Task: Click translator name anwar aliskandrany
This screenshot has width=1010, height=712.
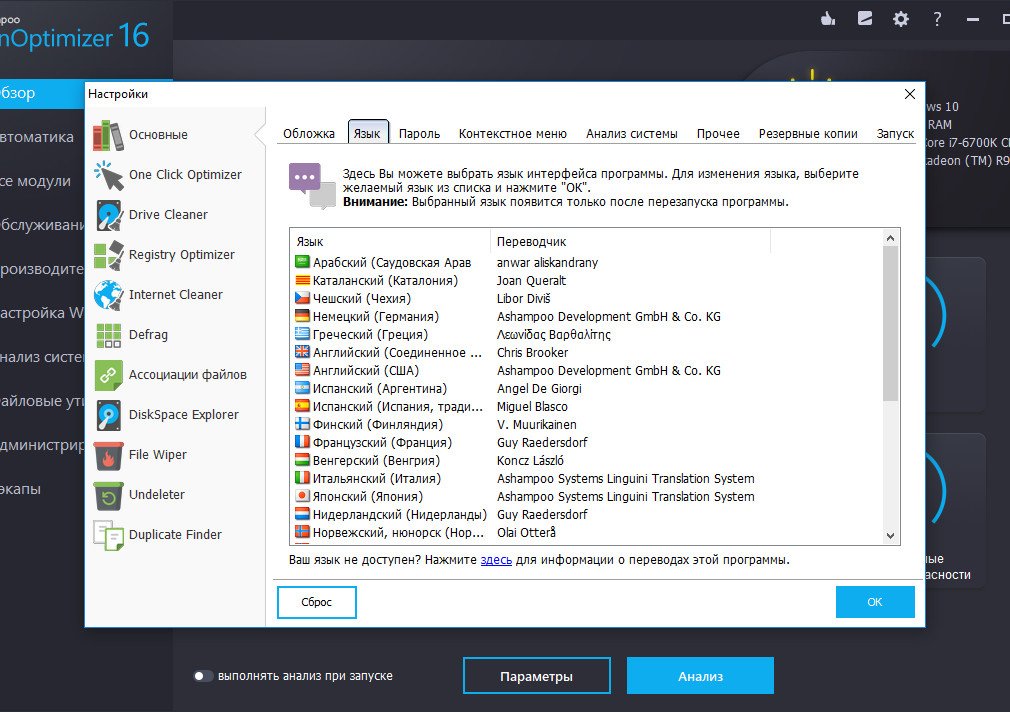Action: tap(548, 262)
